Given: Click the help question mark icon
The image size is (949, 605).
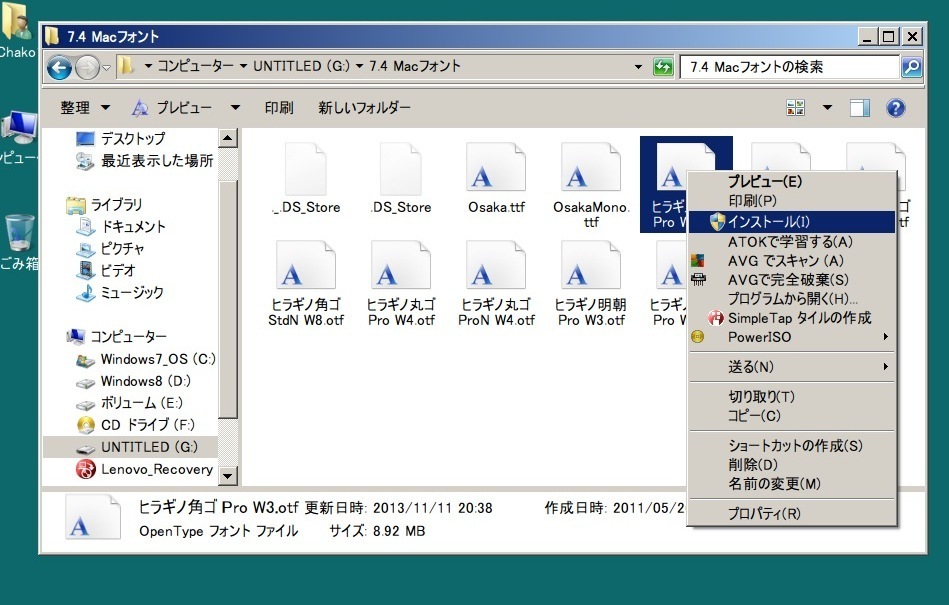Looking at the screenshot, I should [896, 108].
